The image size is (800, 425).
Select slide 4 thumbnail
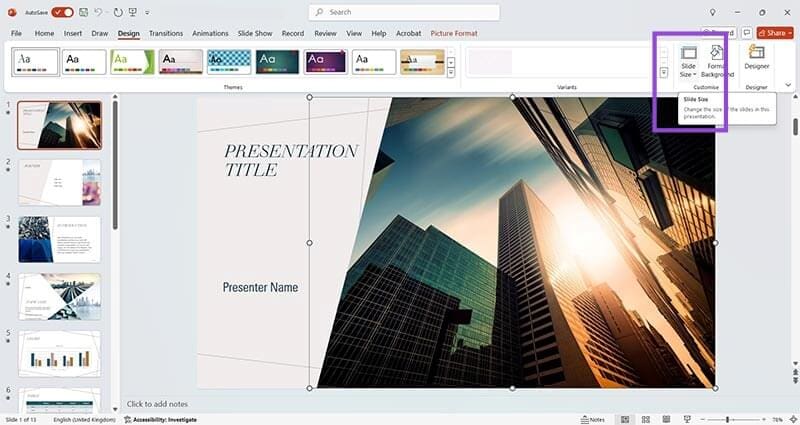[60, 297]
